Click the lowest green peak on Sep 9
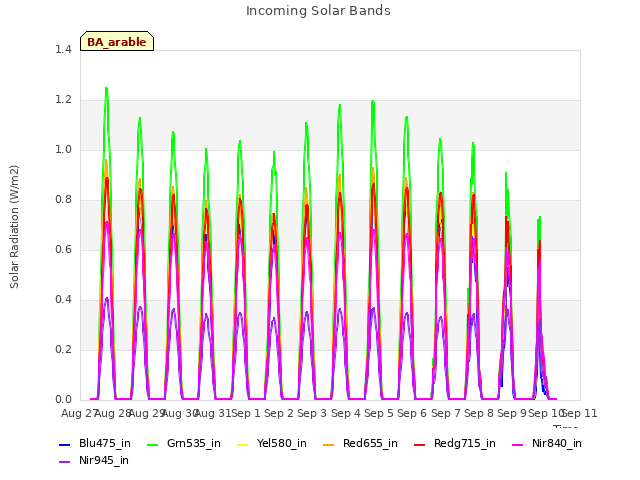Viewport: 640px width, 480px height. point(539,218)
